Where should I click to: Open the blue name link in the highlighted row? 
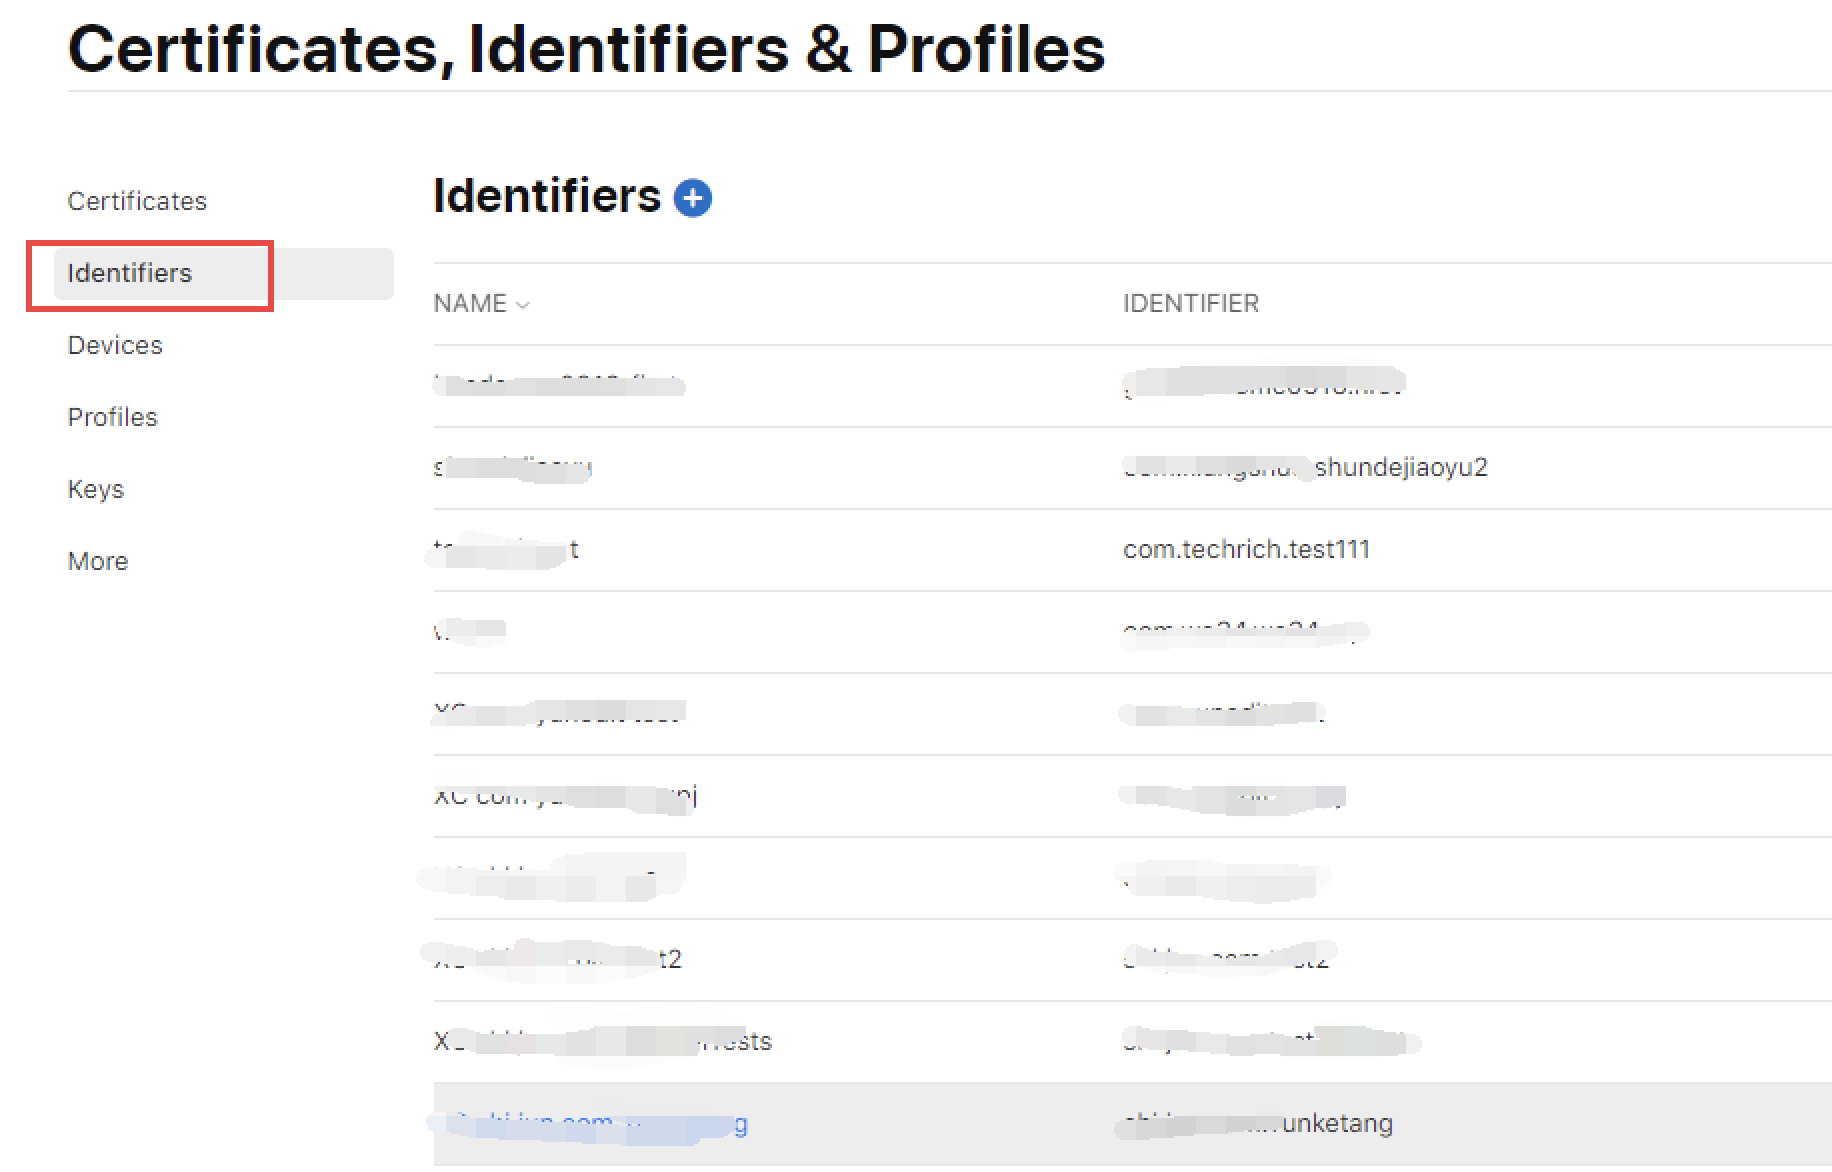(x=590, y=1124)
